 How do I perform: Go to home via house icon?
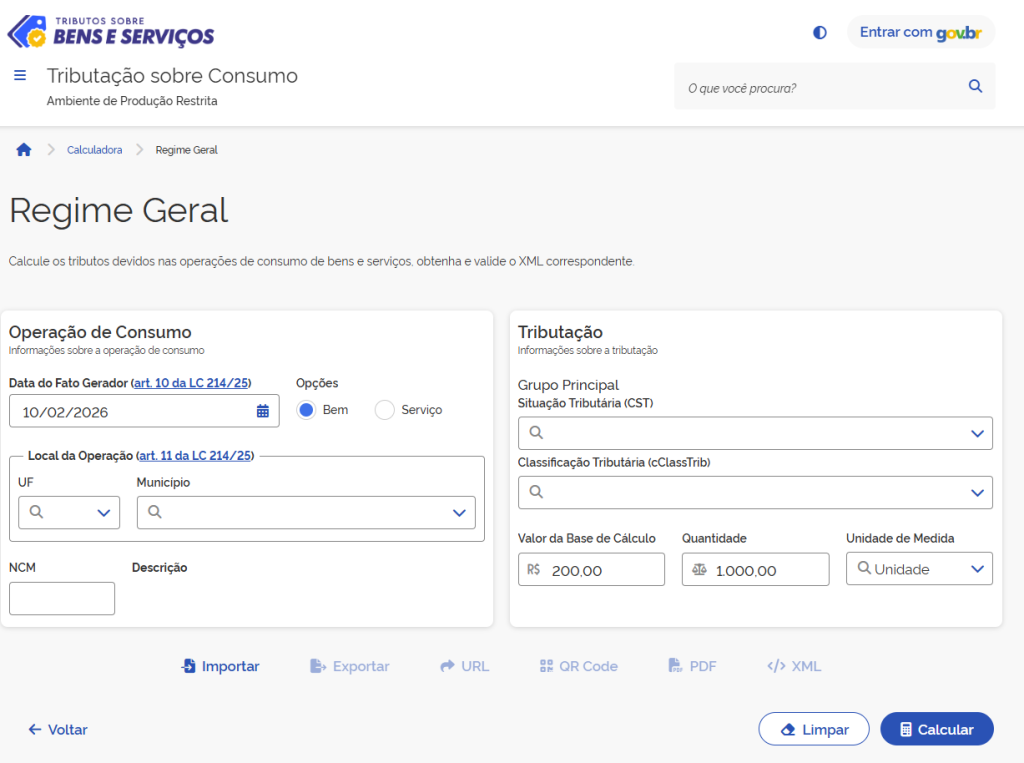click(x=24, y=150)
